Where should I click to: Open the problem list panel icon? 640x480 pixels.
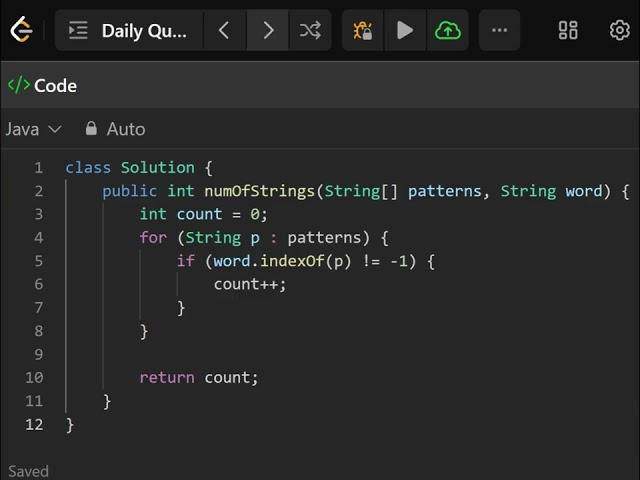coord(78,30)
